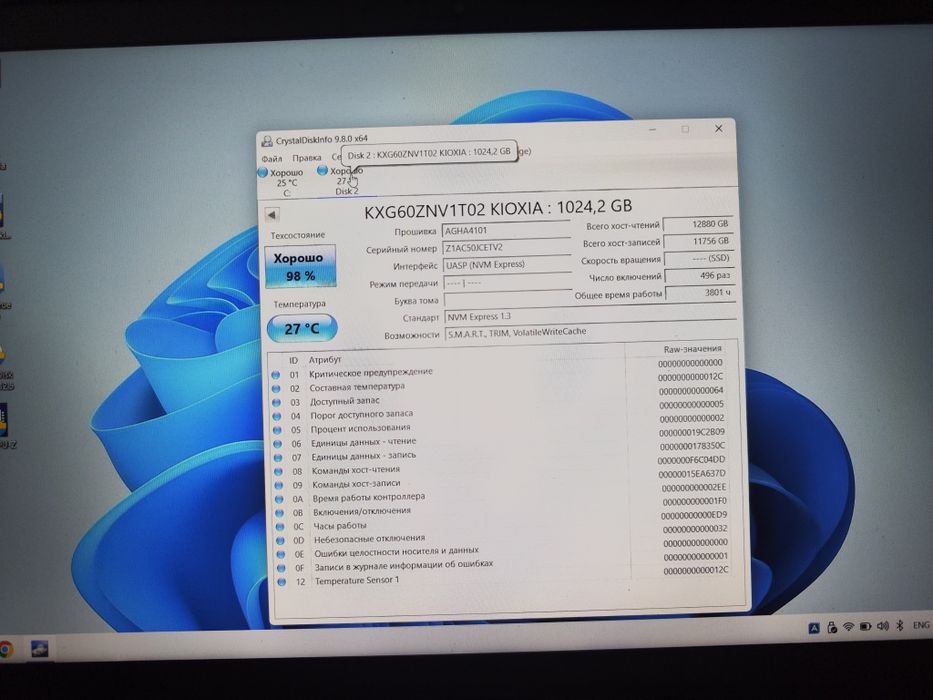Click status orb for 09 Команды хост-записи
This screenshot has width=933, height=700.
click(279, 485)
